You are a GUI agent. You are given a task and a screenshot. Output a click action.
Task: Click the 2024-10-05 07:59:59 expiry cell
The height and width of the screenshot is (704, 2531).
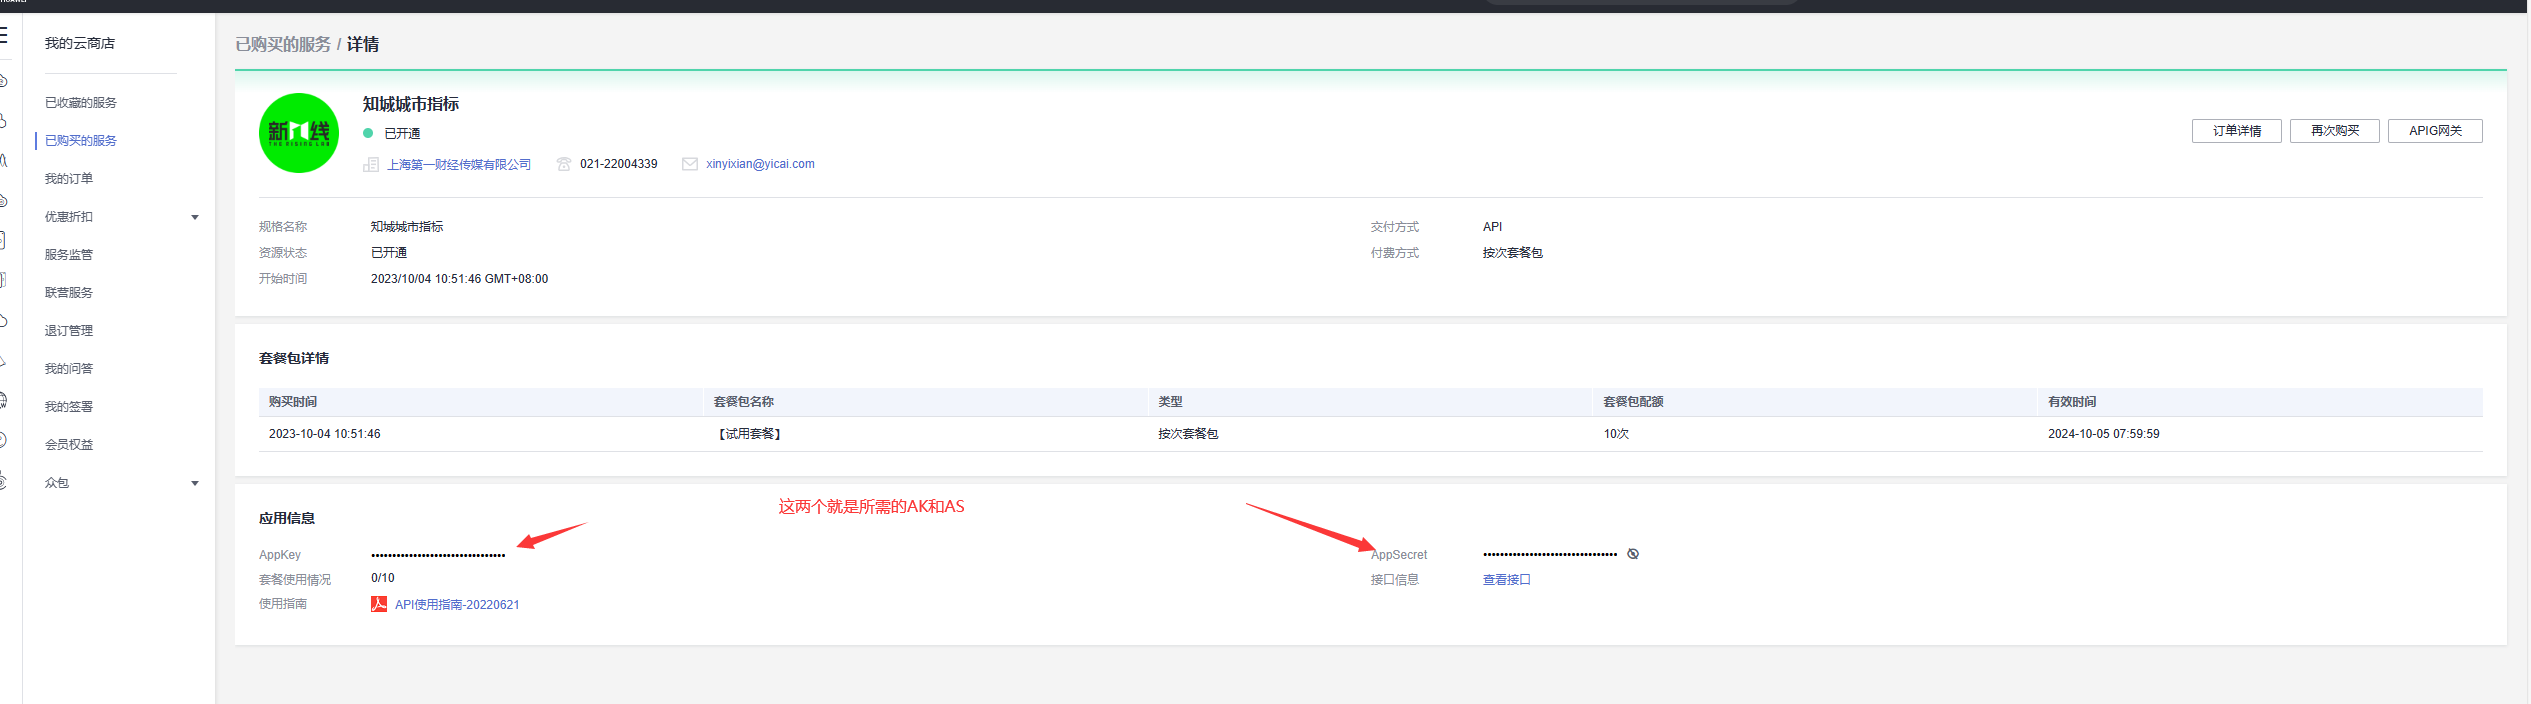(x=2104, y=434)
